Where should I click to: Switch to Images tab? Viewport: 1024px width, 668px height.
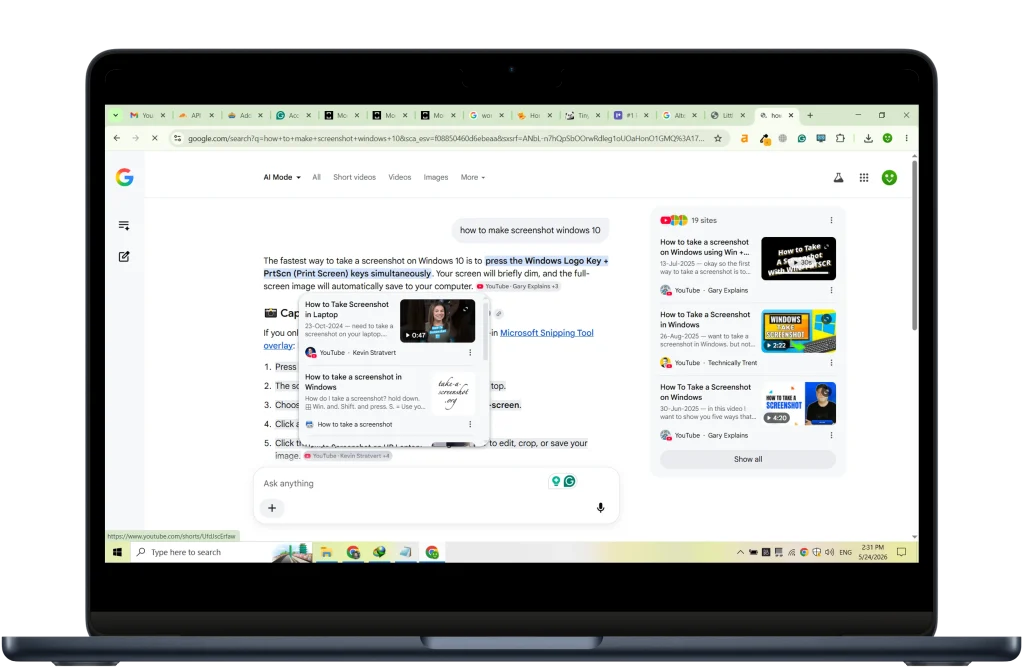click(436, 178)
